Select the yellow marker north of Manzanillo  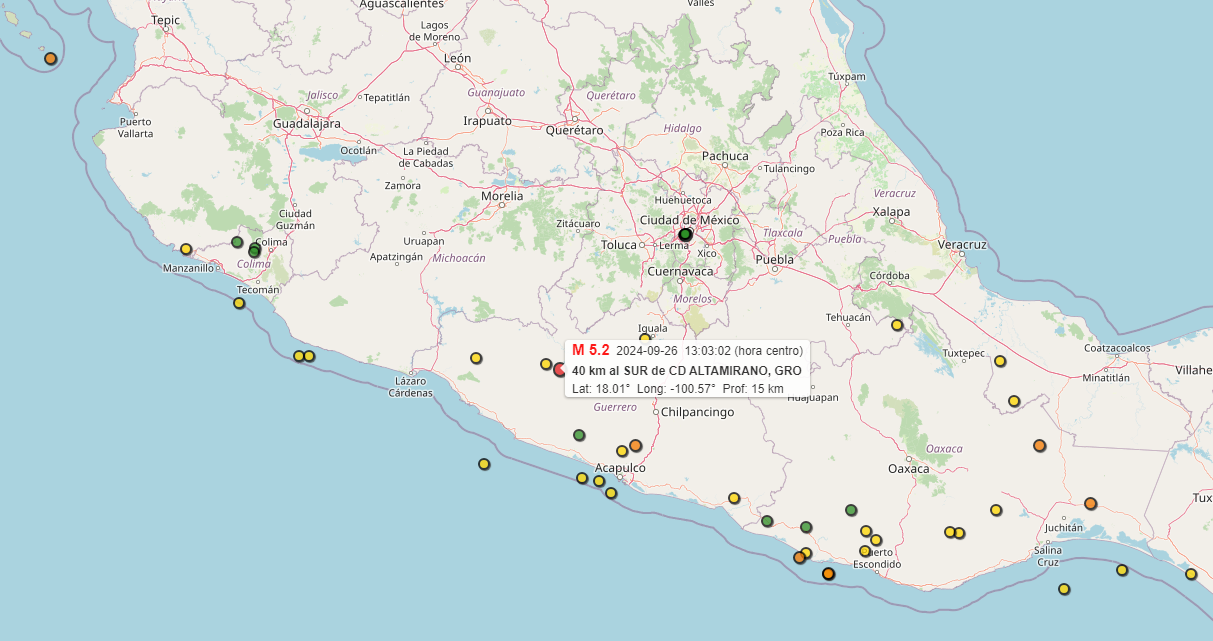pyautogui.click(x=186, y=249)
